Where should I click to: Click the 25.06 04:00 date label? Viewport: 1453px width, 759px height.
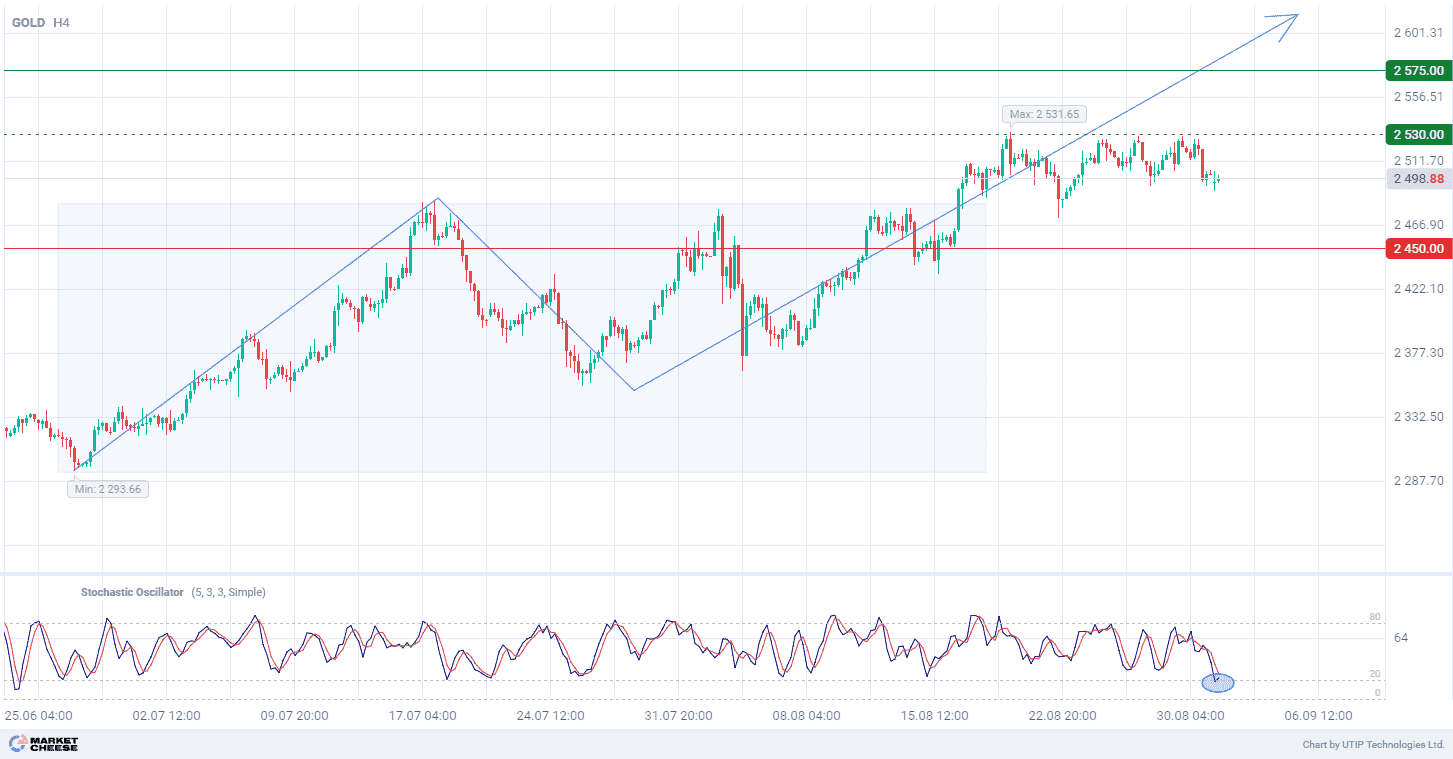[38, 716]
